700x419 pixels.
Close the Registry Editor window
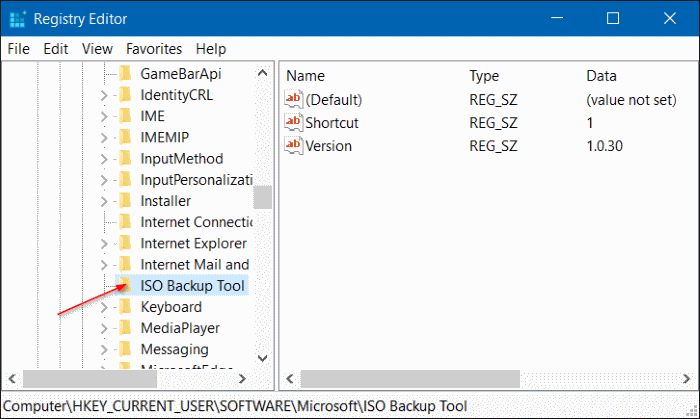coord(670,18)
